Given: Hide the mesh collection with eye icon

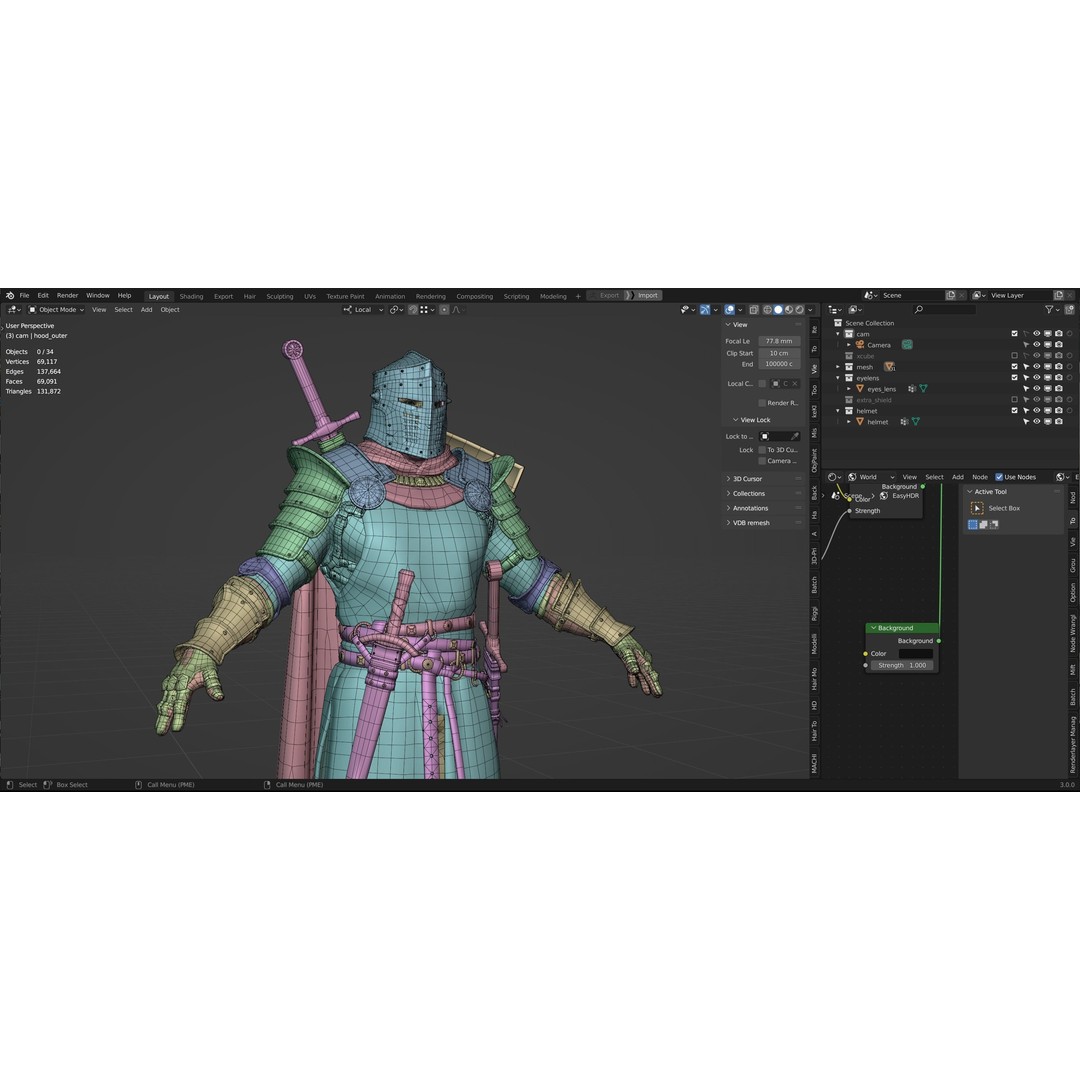Looking at the screenshot, I should click(x=1037, y=367).
